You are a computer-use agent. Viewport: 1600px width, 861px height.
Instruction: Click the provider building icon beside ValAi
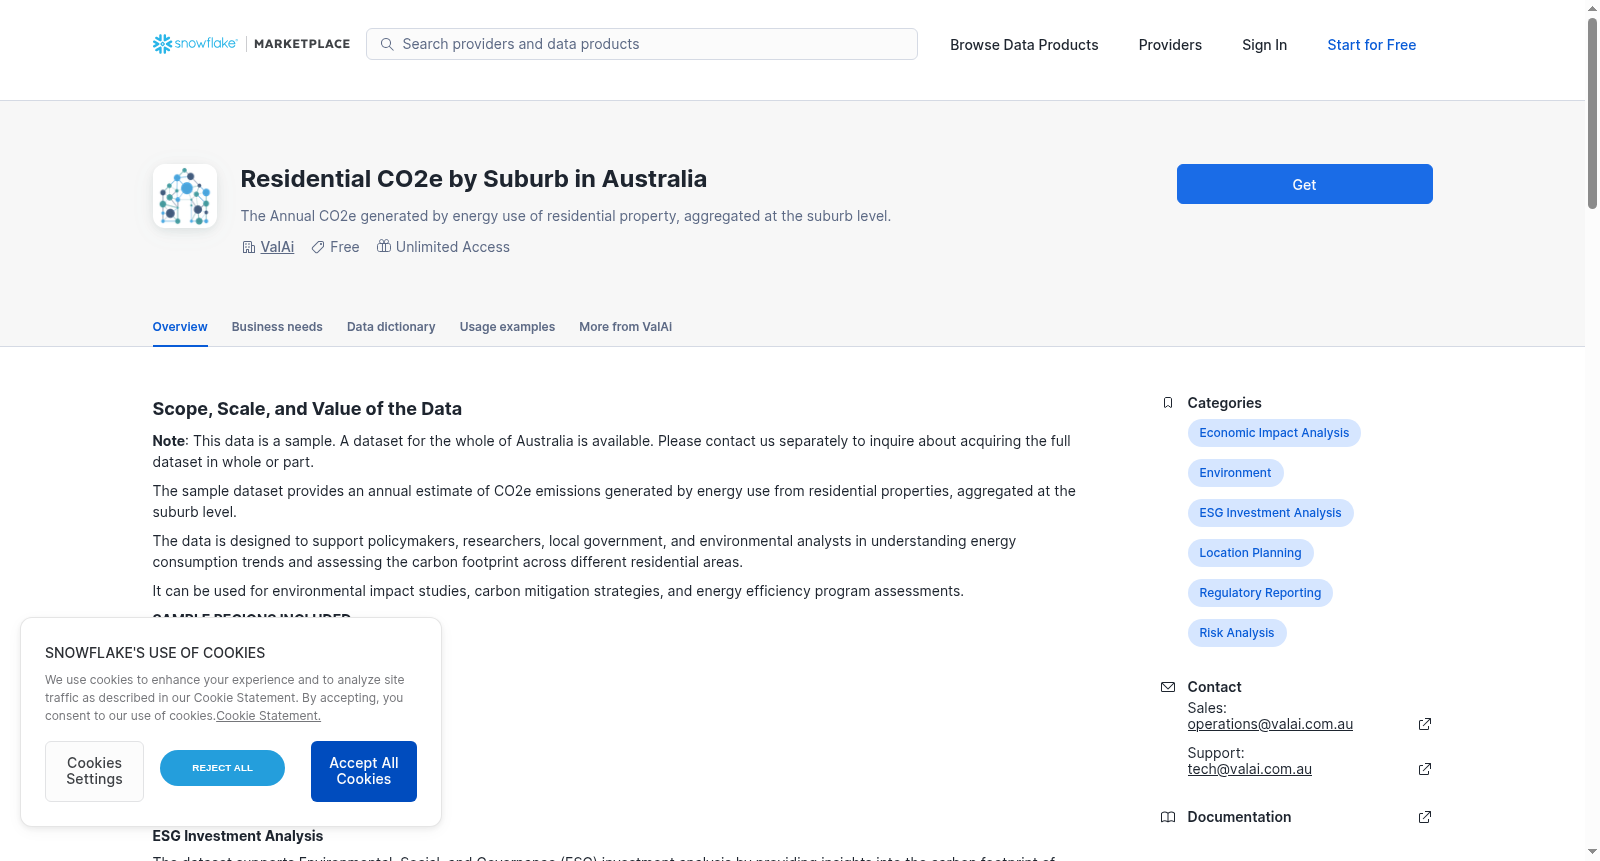click(x=249, y=247)
